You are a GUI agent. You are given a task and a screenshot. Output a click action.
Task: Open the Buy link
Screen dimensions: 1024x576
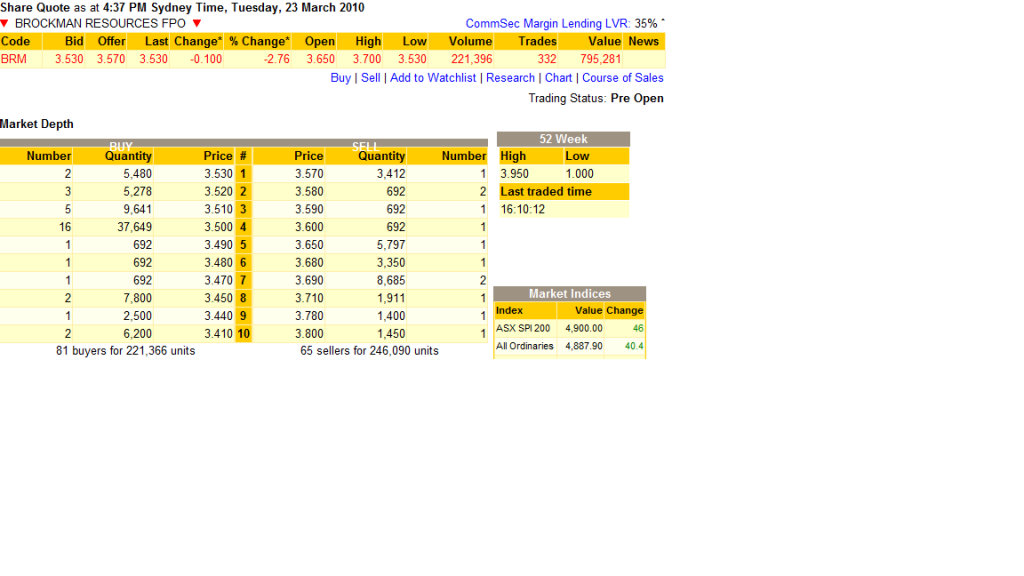(x=340, y=78)
